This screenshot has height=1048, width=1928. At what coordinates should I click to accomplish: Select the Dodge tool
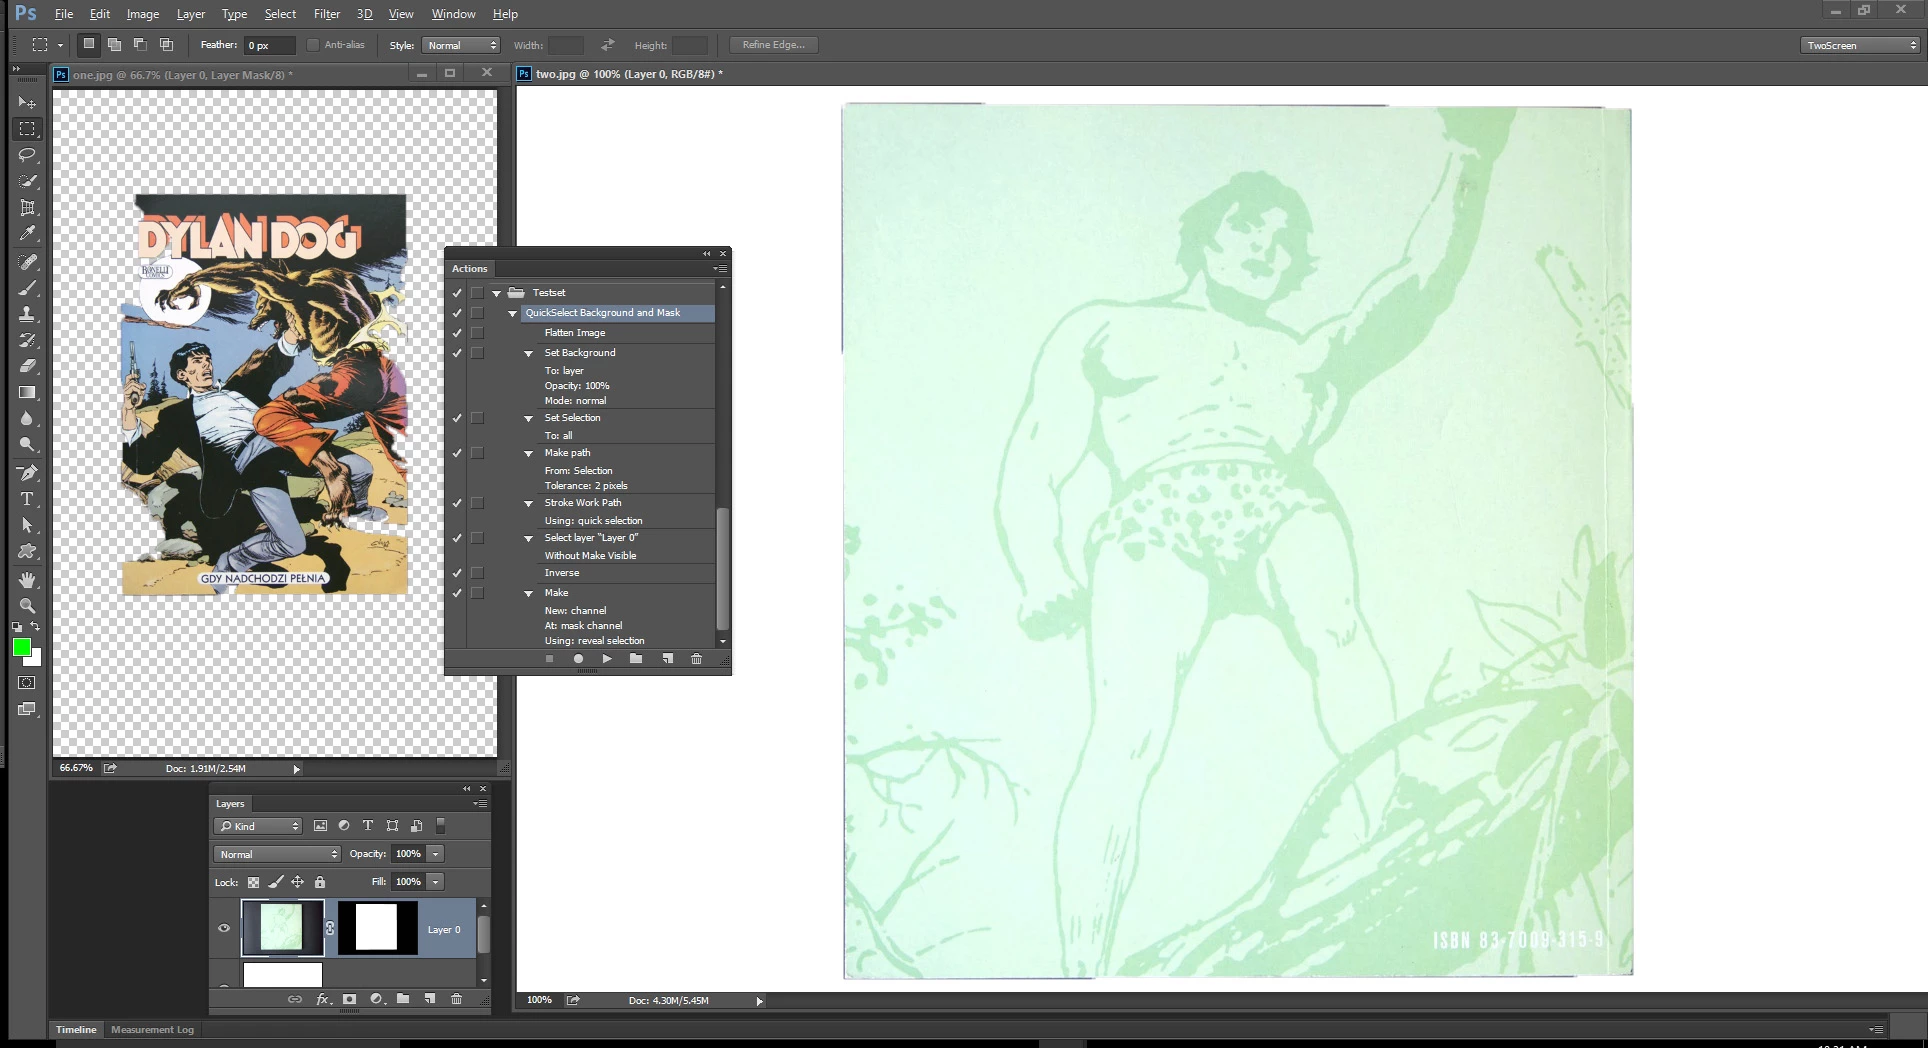coord(27,445)
